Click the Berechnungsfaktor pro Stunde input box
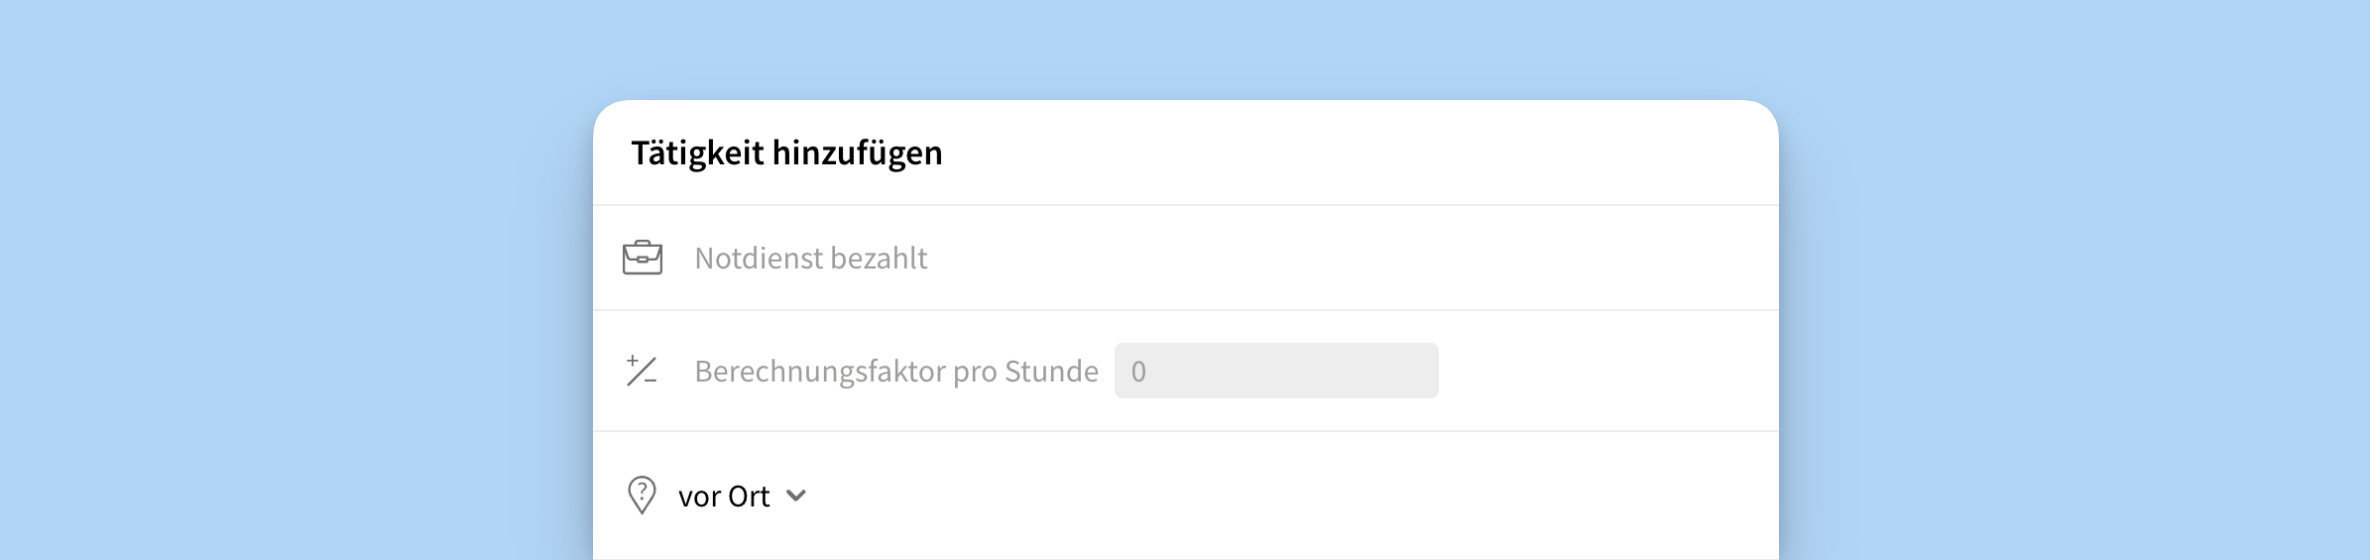The image size is (2370, 560). pos(1276,371)
